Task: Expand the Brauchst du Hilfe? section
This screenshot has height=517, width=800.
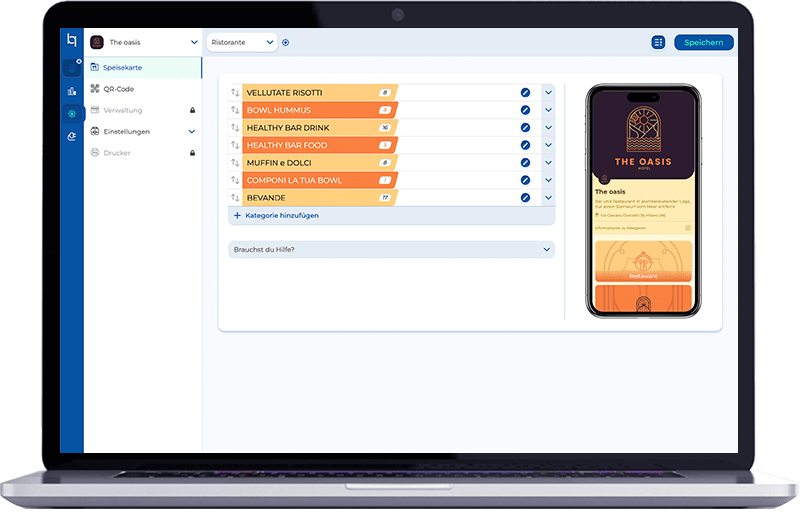Action: tap(547, 250)
